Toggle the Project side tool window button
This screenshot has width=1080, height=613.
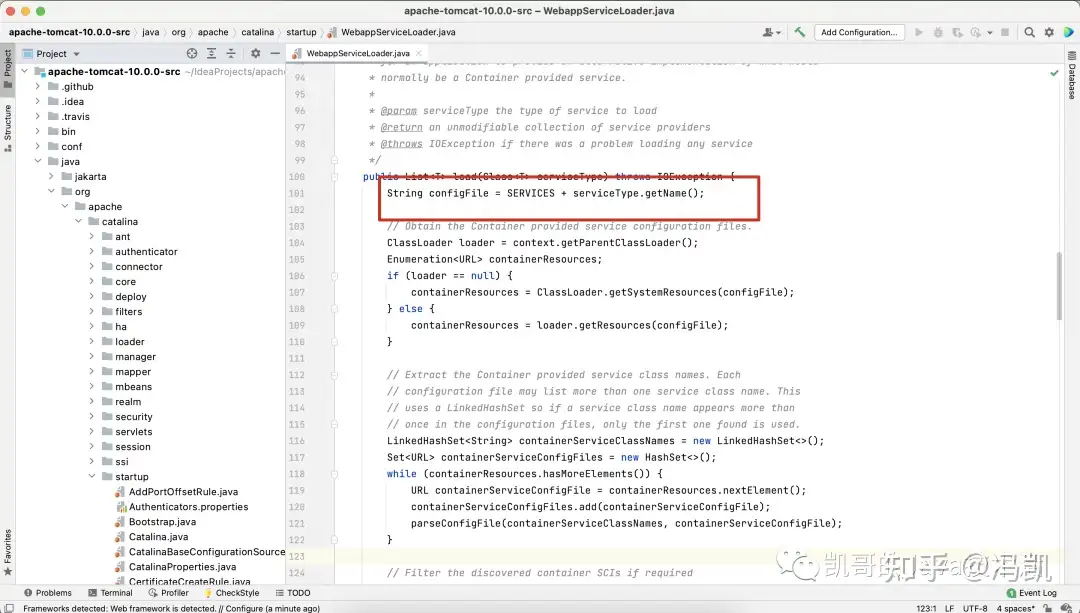click(x=8, y=69)
